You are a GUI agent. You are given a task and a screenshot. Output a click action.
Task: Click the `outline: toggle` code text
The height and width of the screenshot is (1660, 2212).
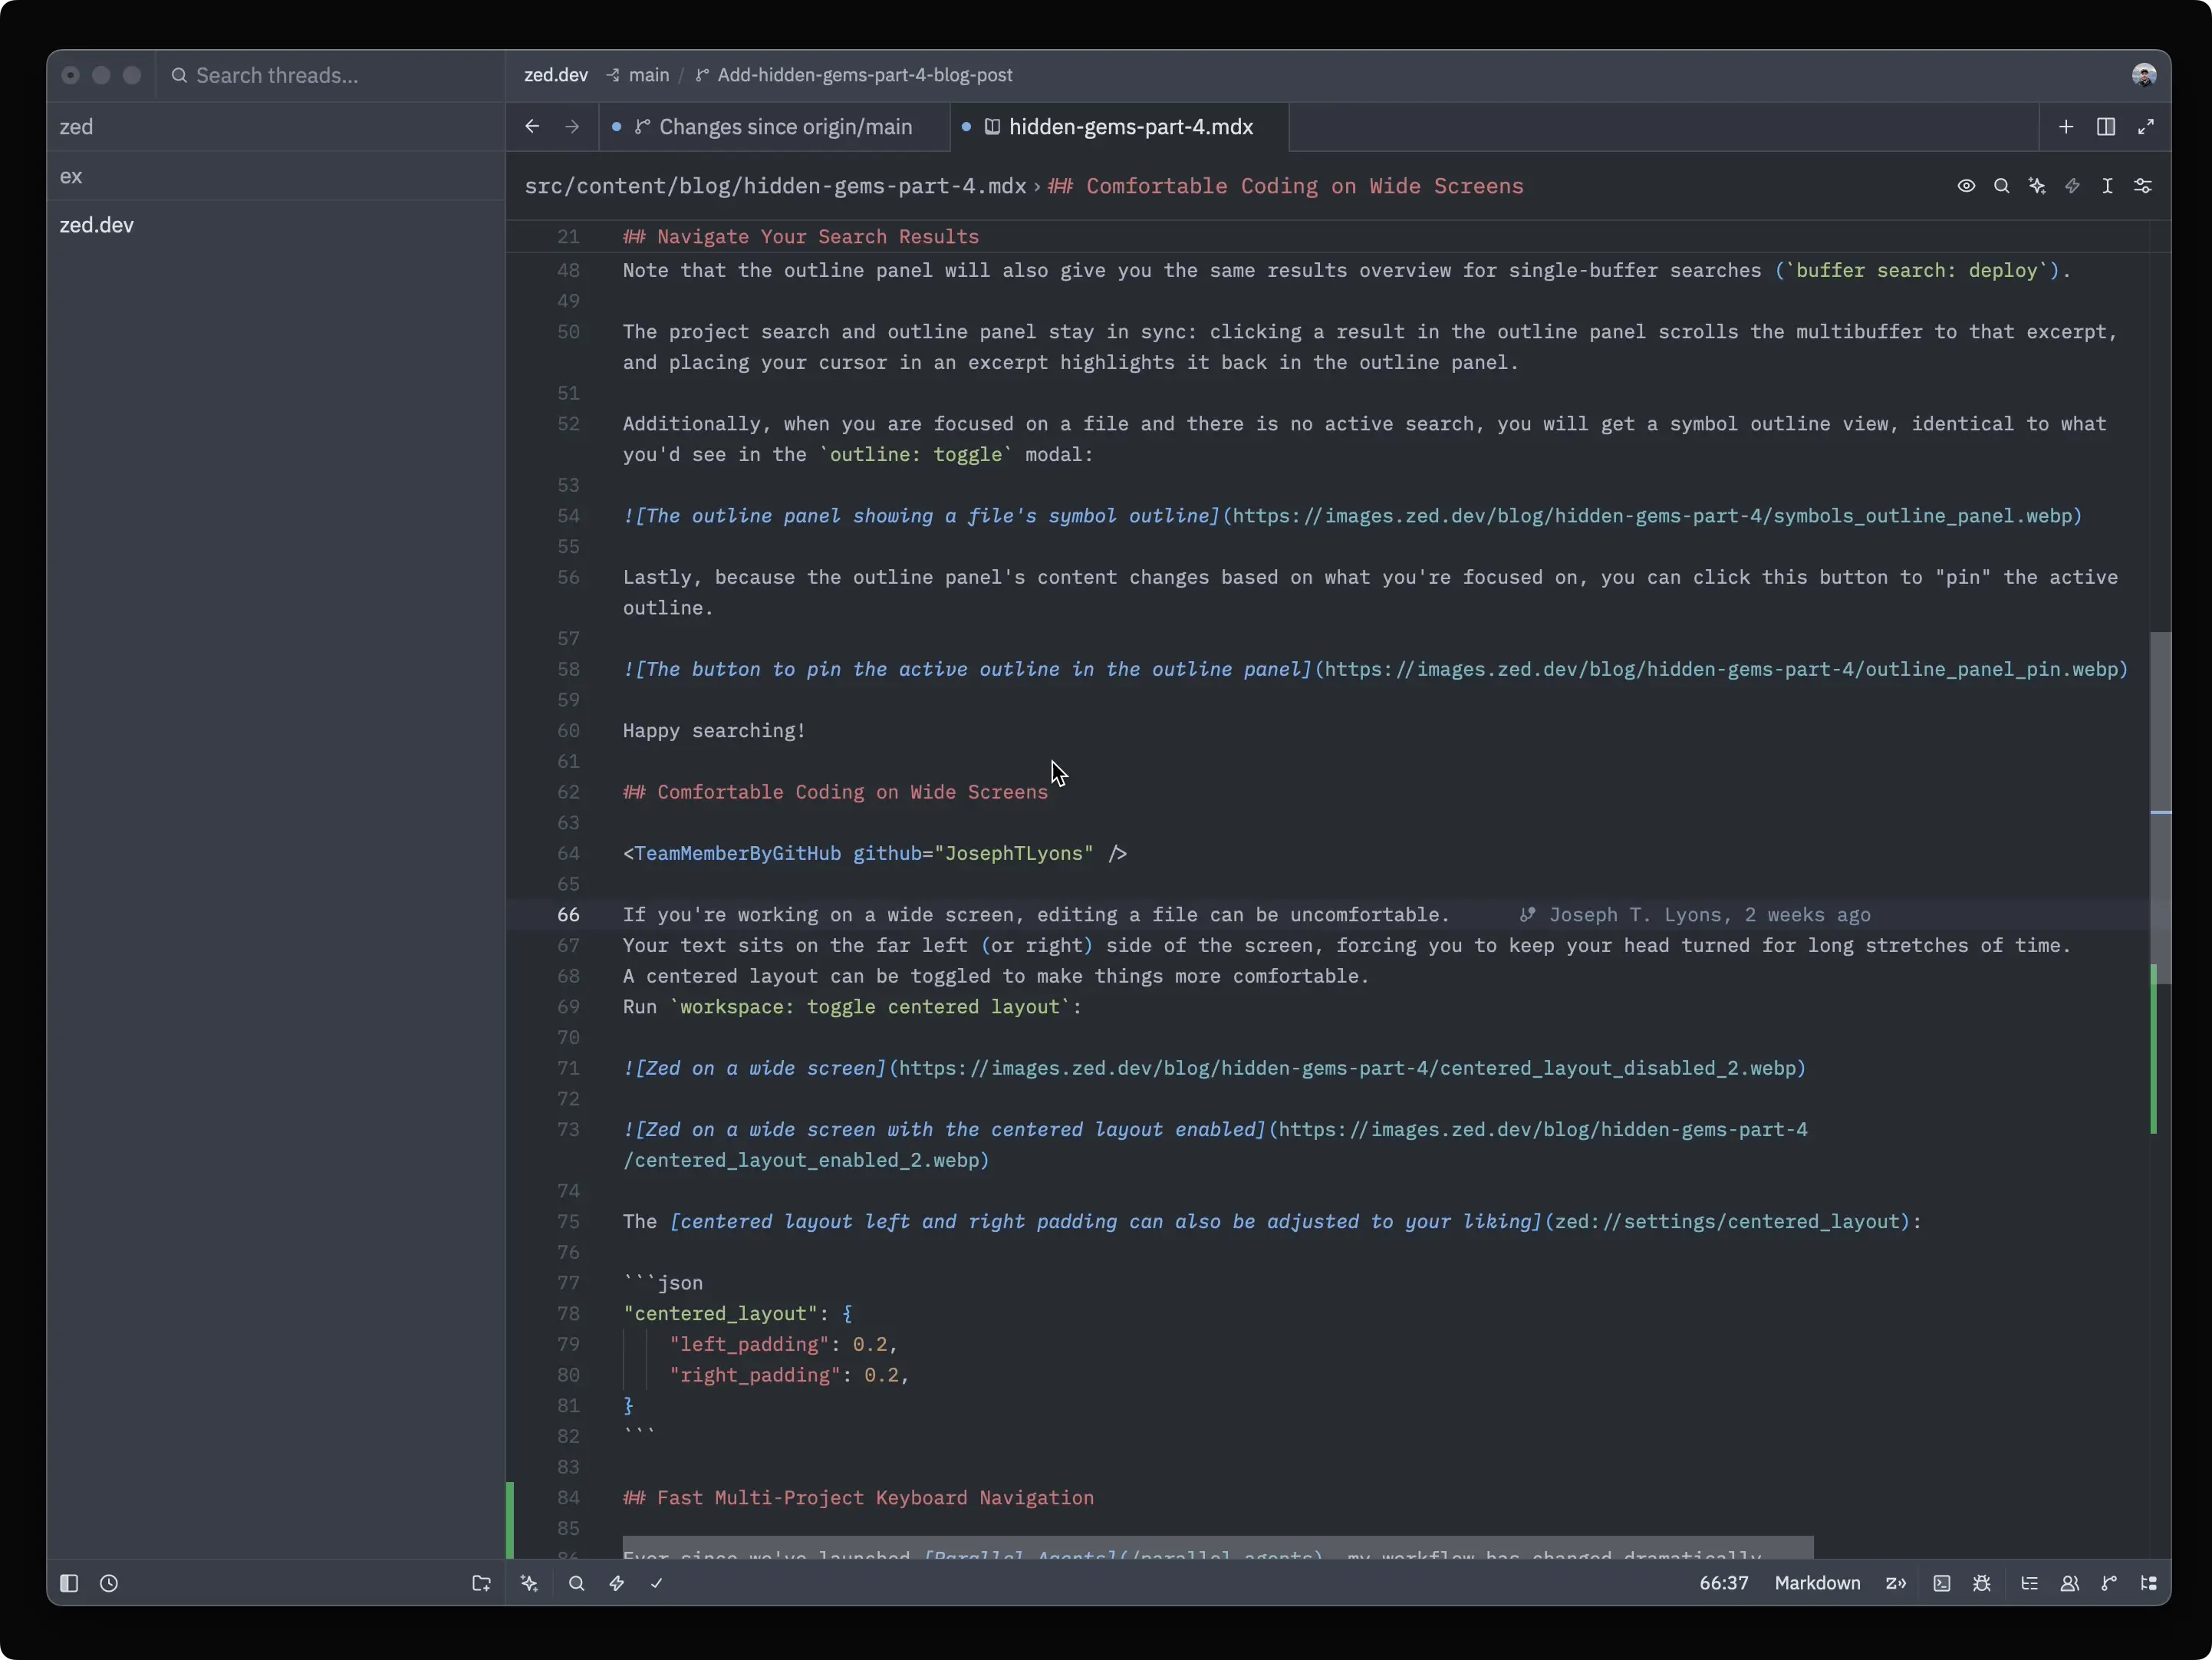tap(915, 454)
